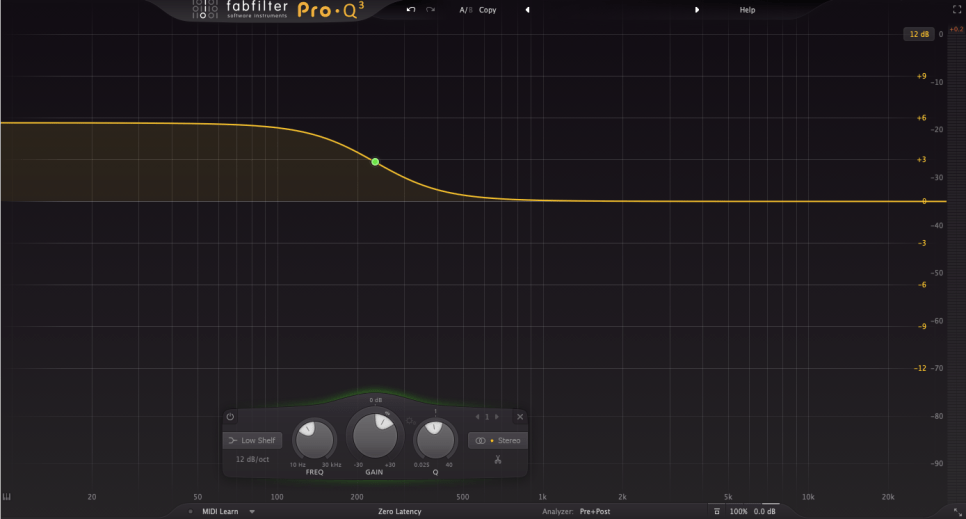Image resolution: width=966 pixels, height=519 pixels.
Task: Toggle the A/B state switch
Action: click(465, 10)
